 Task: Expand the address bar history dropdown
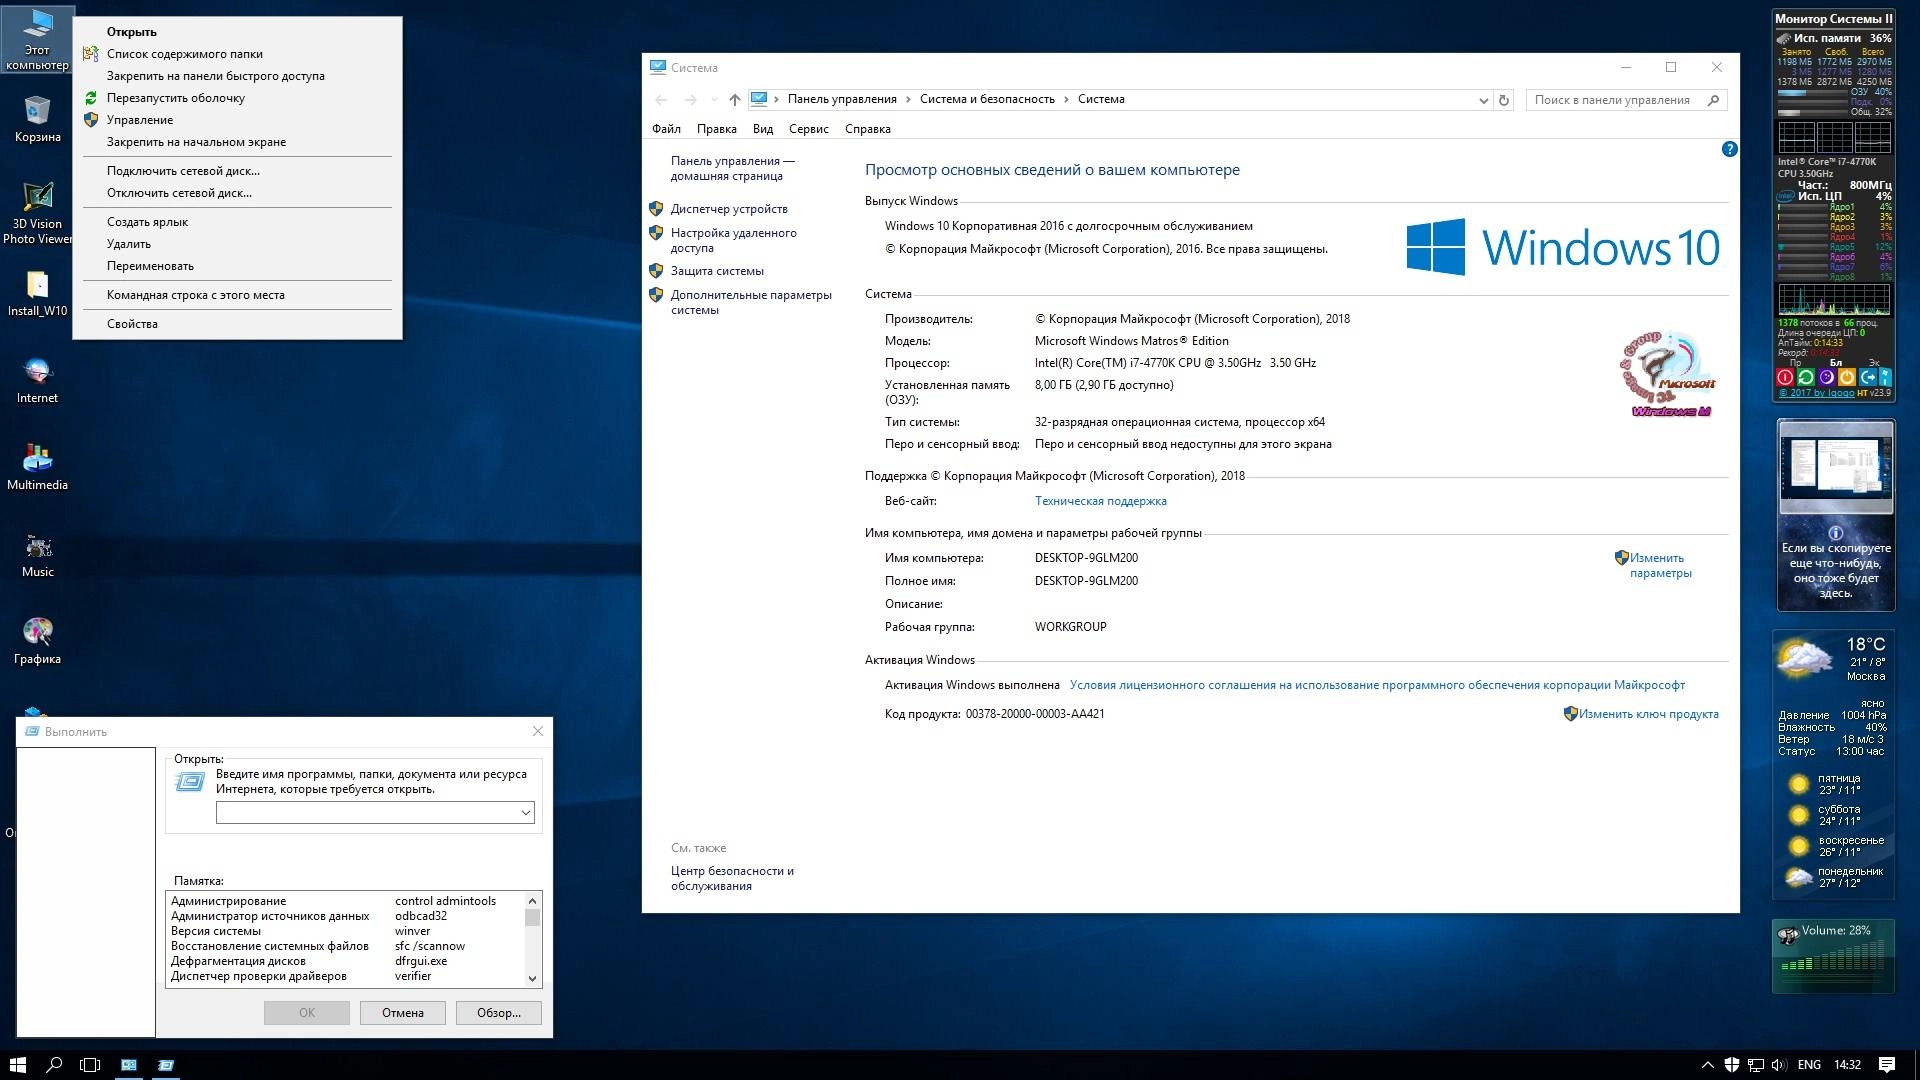(1483, 100)
